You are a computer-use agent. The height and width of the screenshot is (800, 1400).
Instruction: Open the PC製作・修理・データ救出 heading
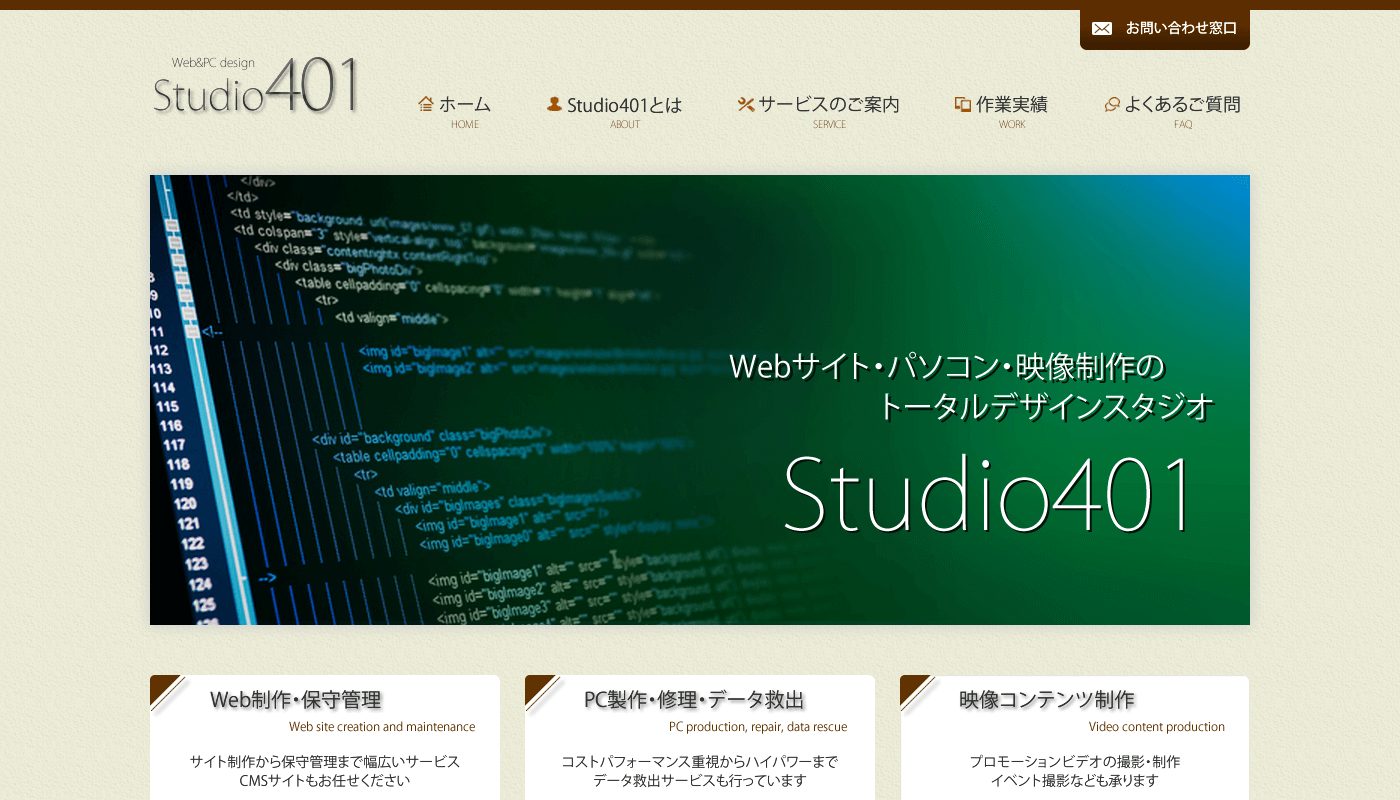click(695, 700)
